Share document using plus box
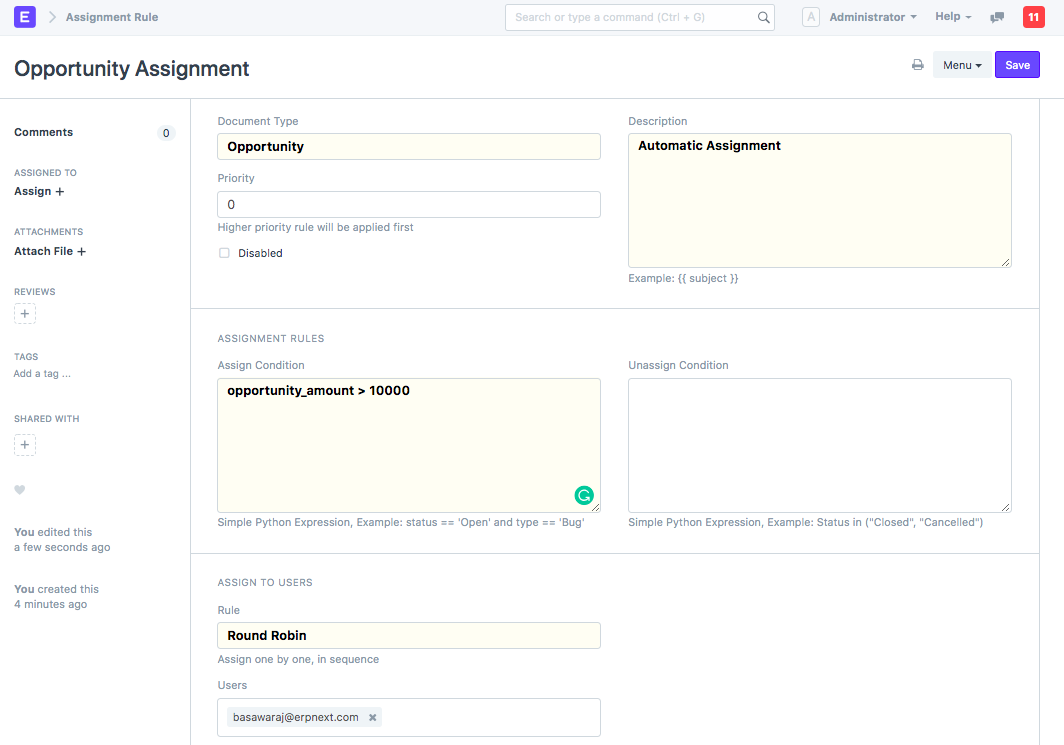The height and width of the screenshot is (745, 1064). coord(25,445)
